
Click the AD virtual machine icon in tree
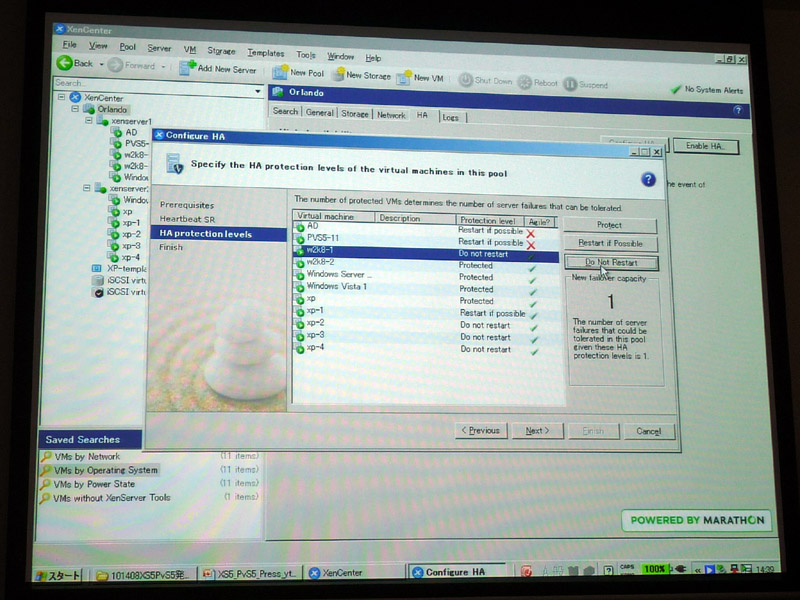point(118,132)
